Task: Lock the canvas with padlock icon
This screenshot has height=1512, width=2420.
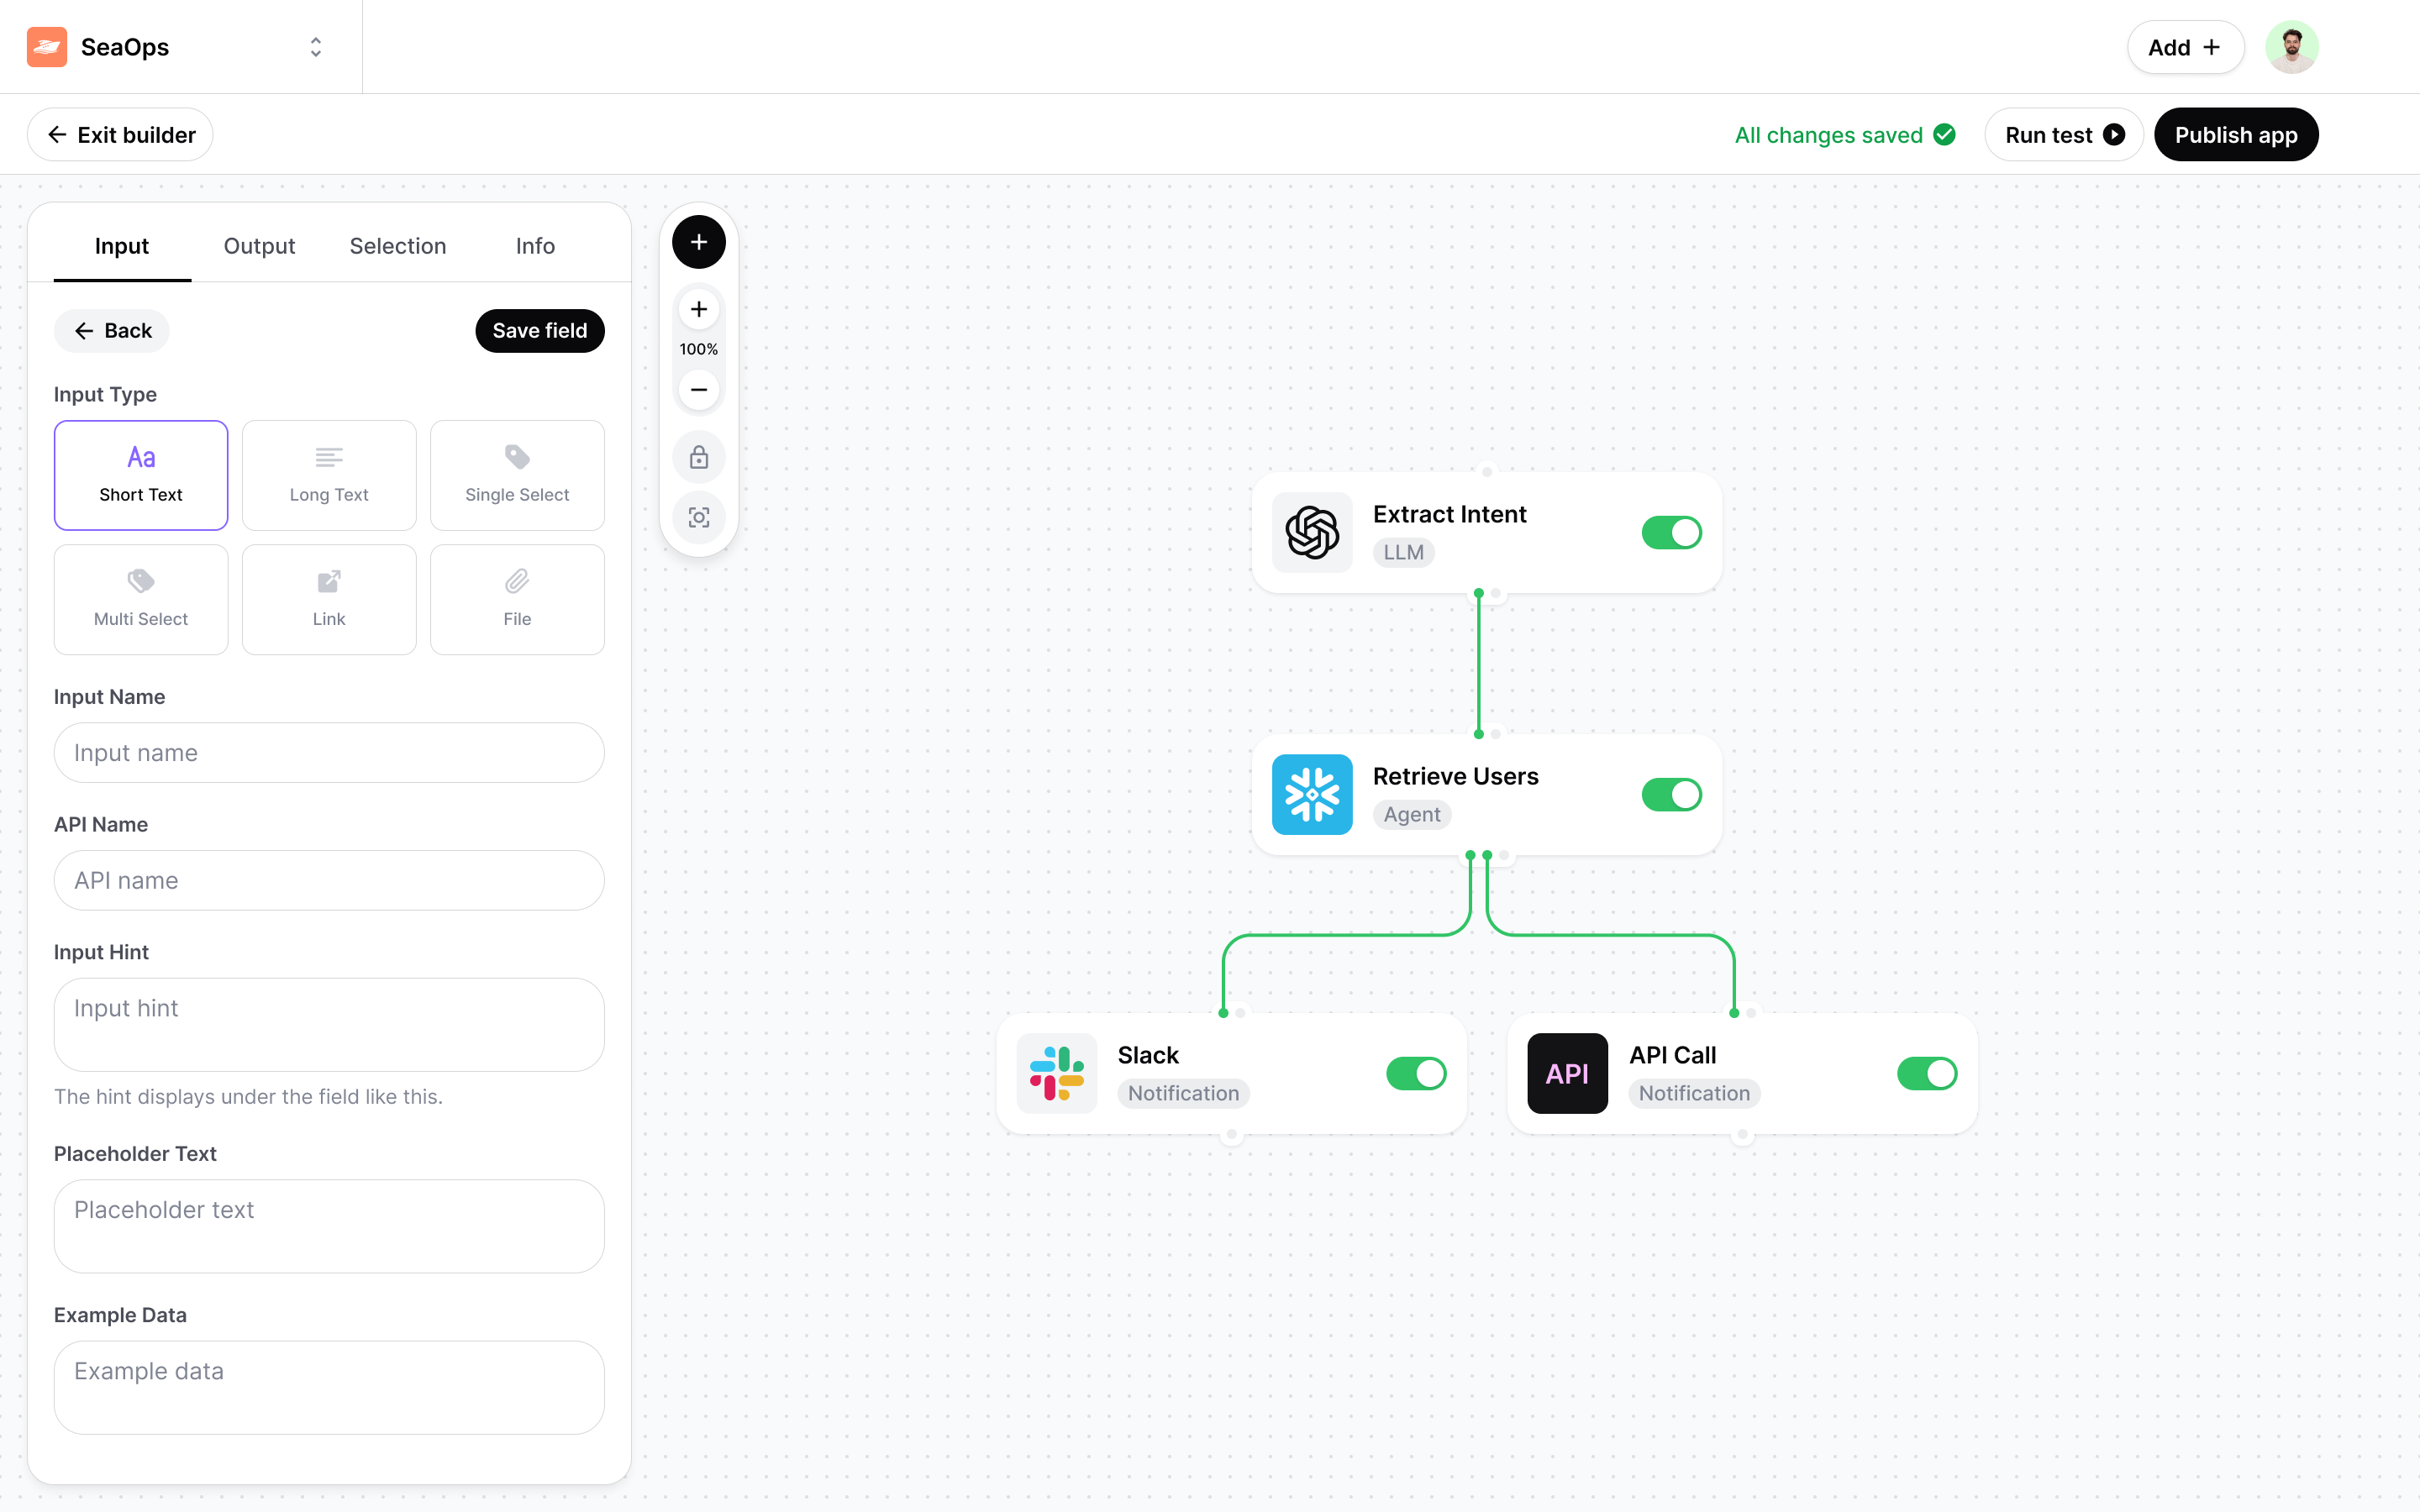Action: click(x=698, y=457)
